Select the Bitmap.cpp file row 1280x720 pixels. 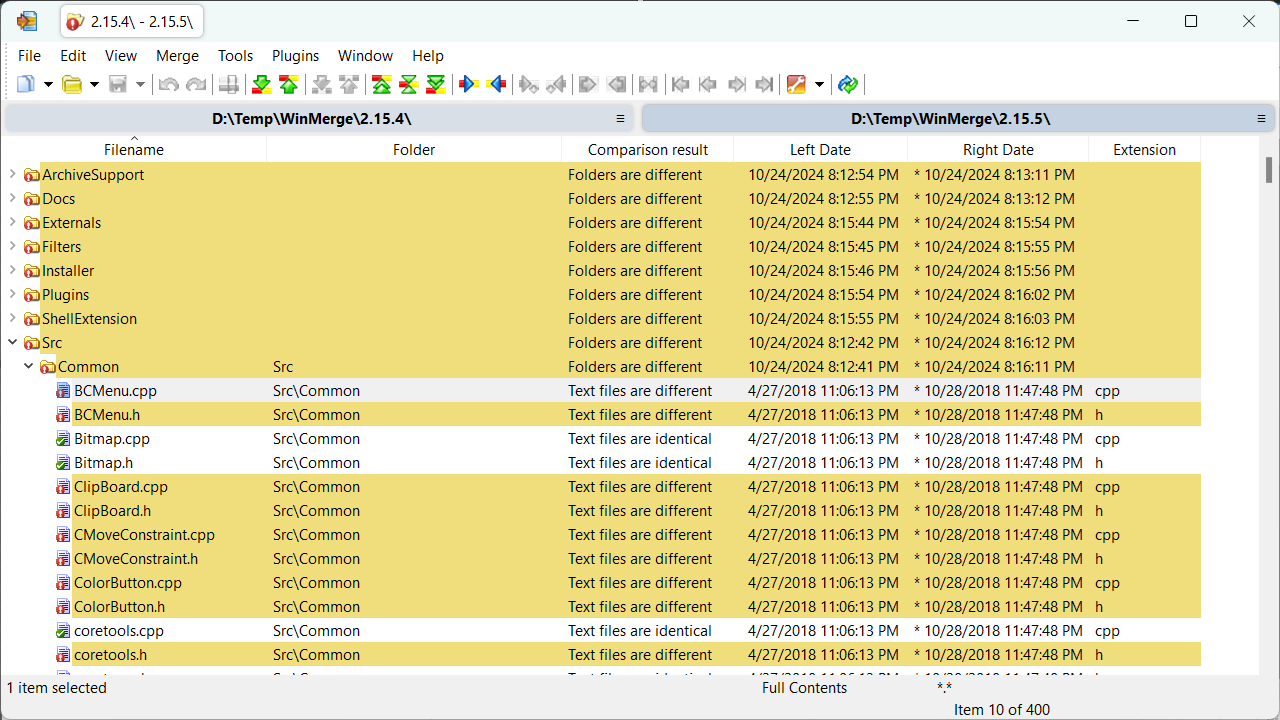110,438
